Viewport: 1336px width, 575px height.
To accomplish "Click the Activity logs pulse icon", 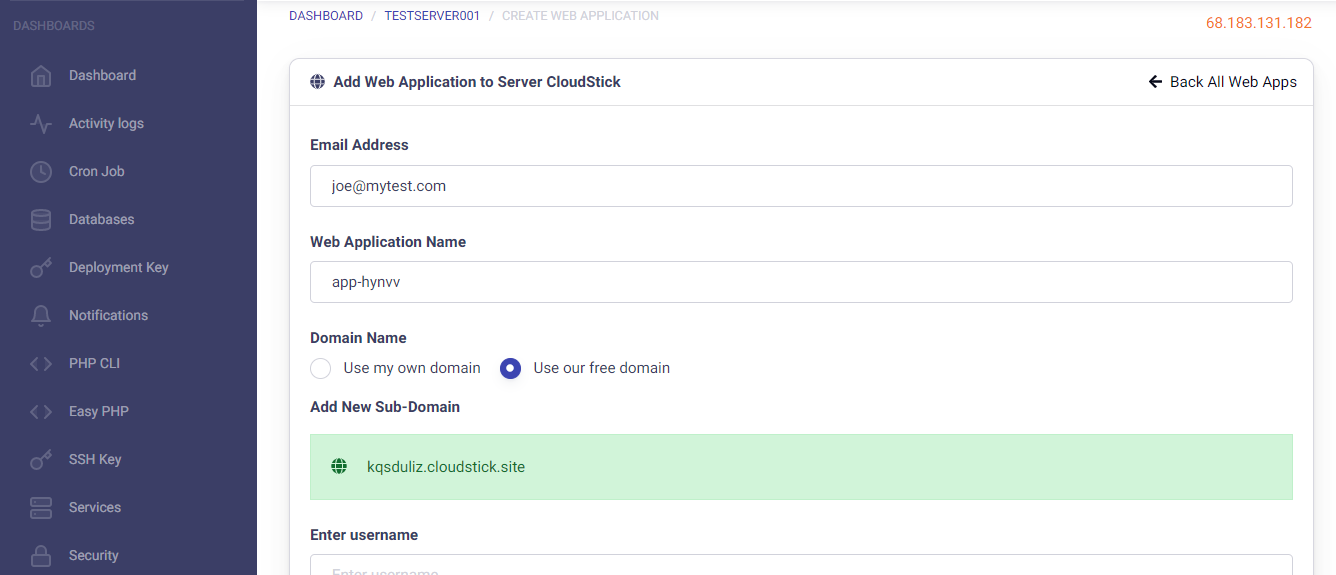I will (x=41, y=124).
